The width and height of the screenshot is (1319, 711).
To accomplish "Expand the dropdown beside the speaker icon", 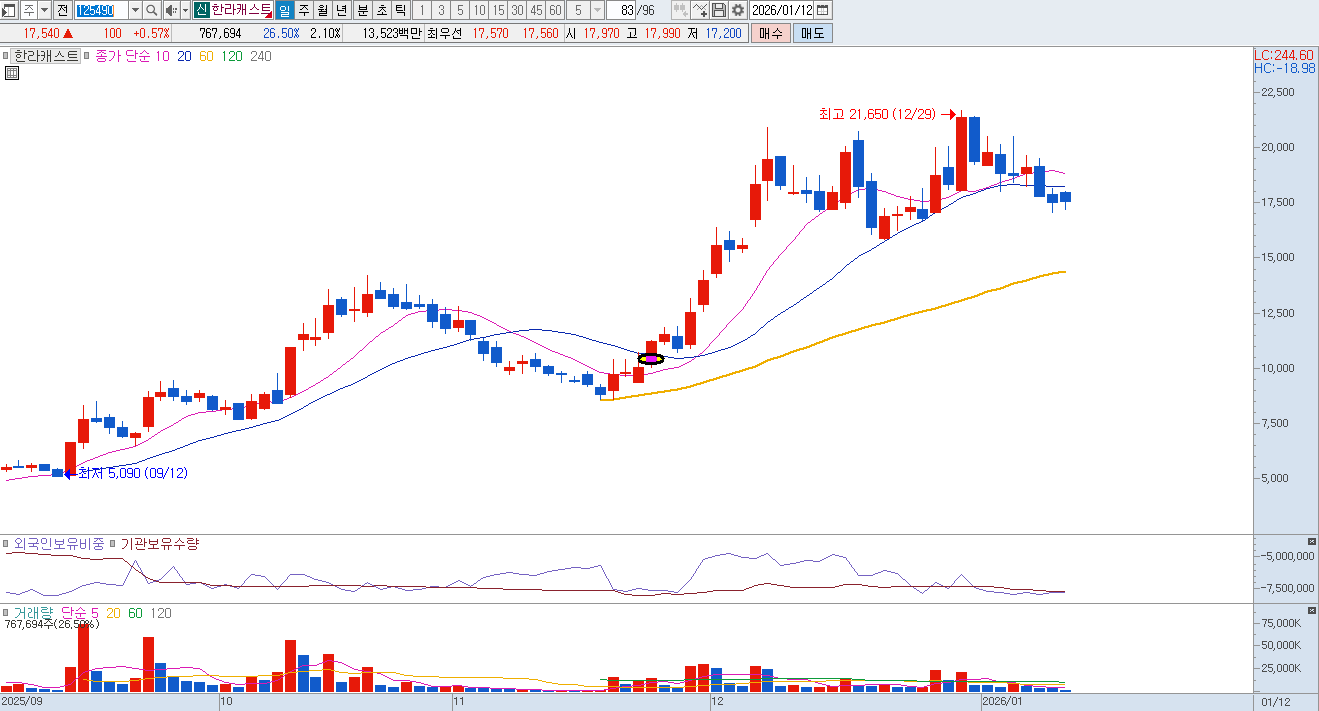I will click(x=184, y=10).
